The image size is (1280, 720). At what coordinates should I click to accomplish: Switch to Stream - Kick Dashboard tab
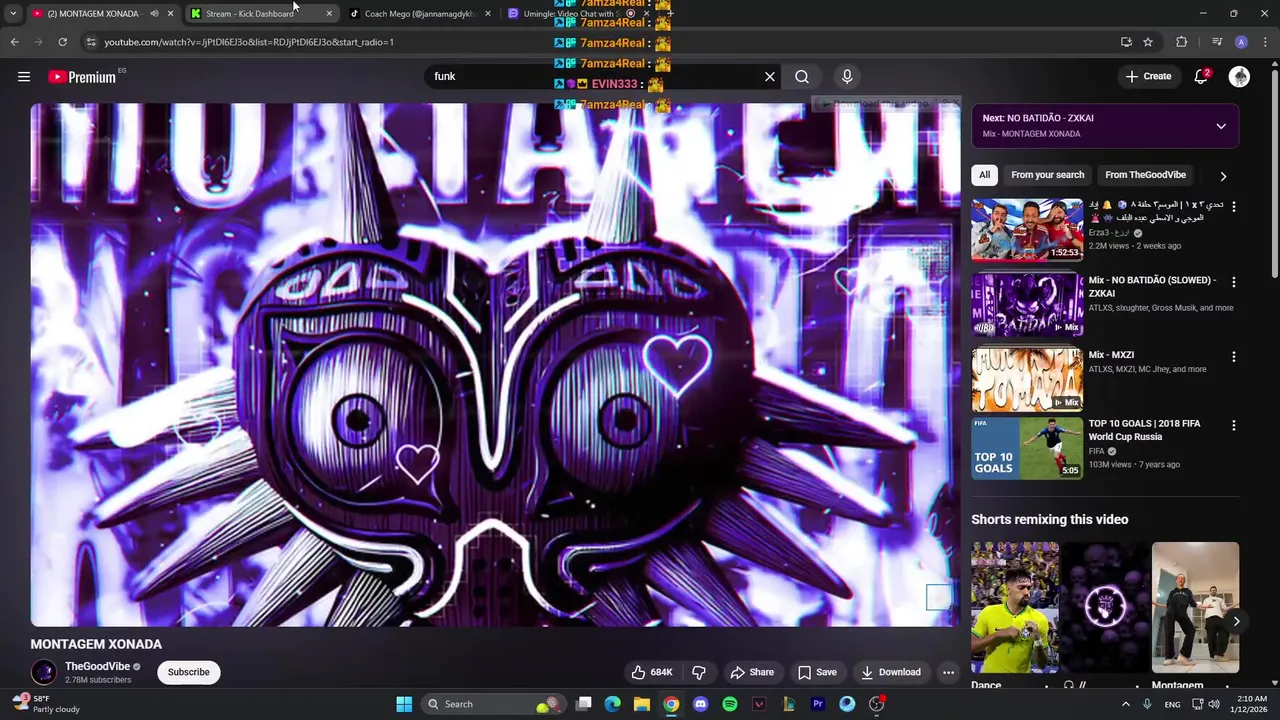250,14
